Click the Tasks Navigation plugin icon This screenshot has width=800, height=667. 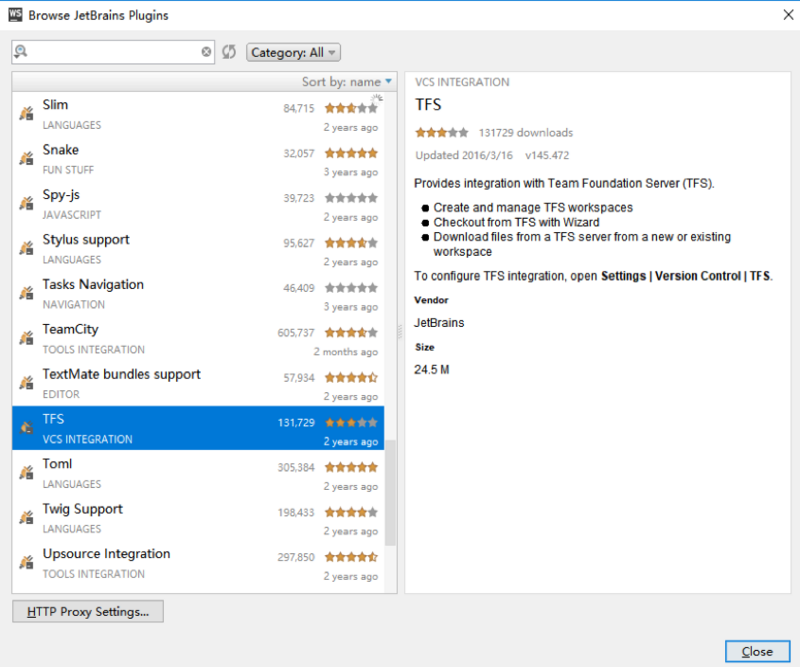(x=27, y=293)
